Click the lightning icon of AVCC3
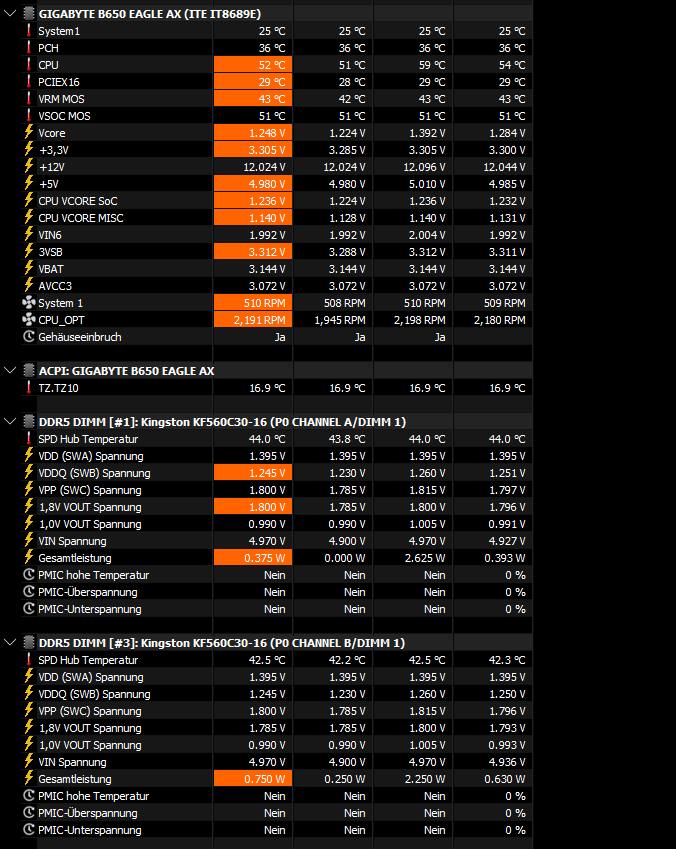The image size is (676, 849). coord(29,285)
